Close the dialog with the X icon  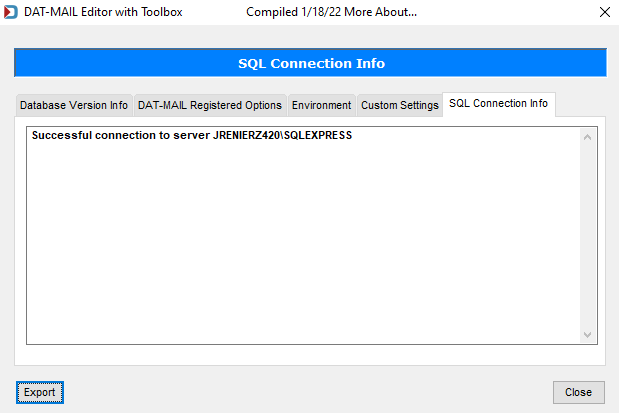click(x=604, y=12)
